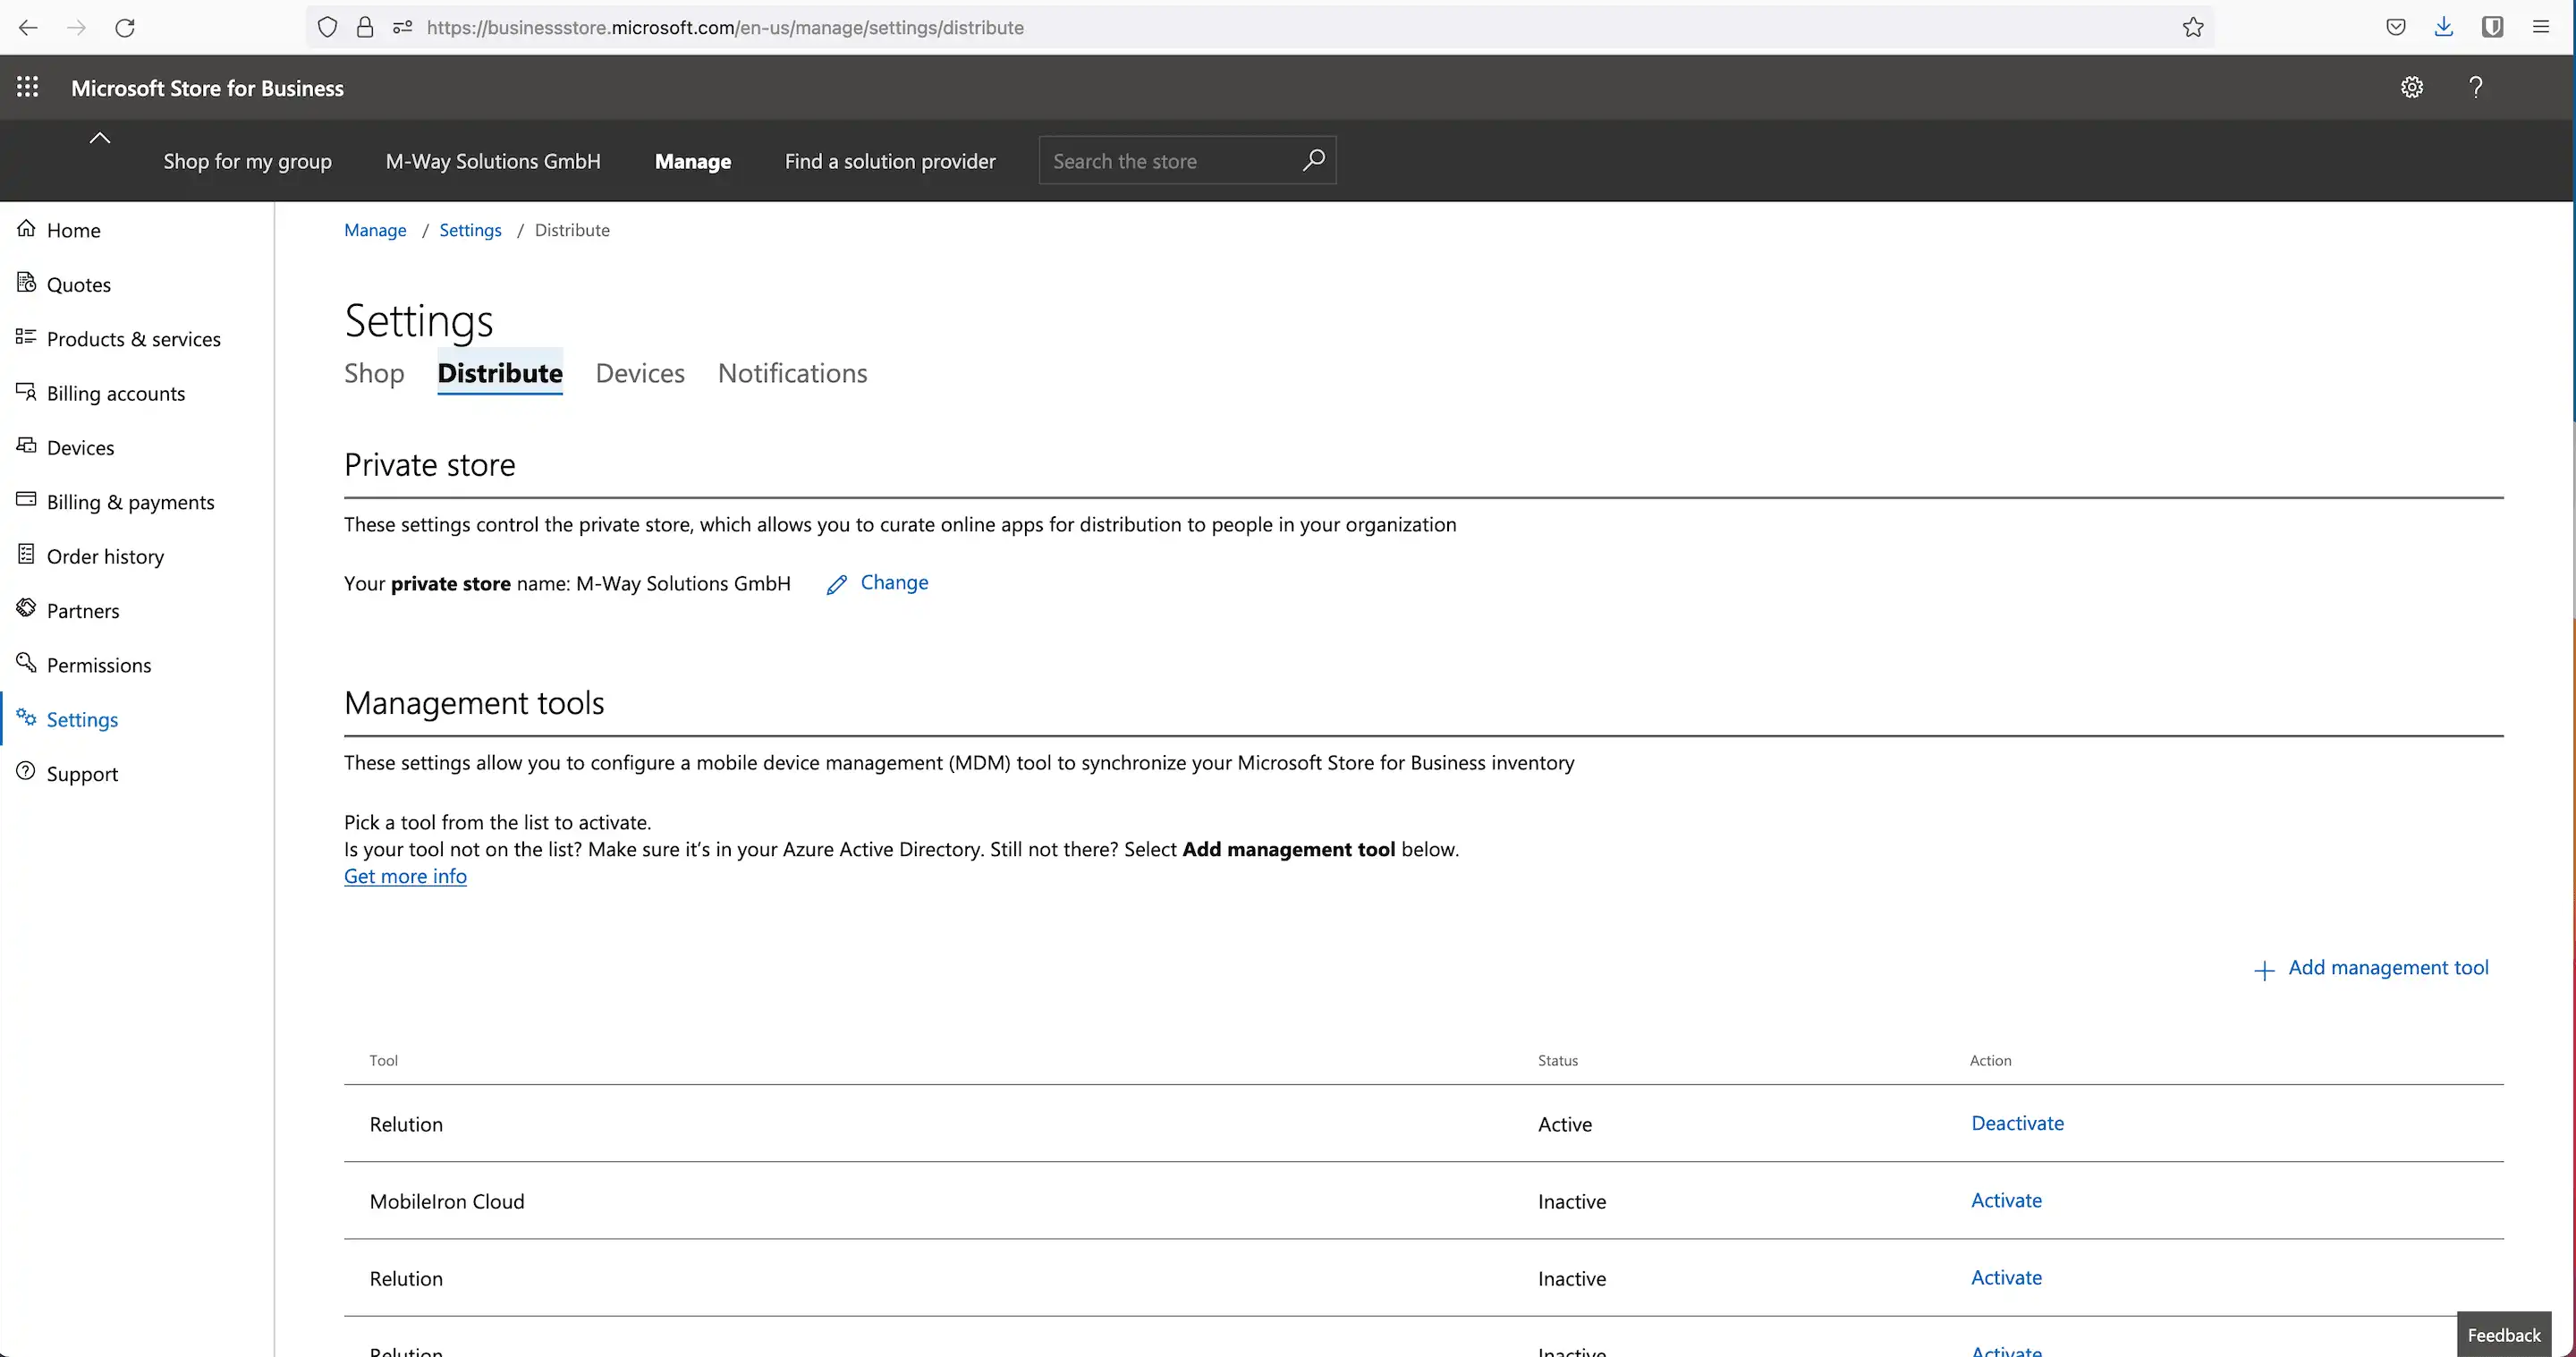Click the Partners icon in sidebar

click(26, 608)
